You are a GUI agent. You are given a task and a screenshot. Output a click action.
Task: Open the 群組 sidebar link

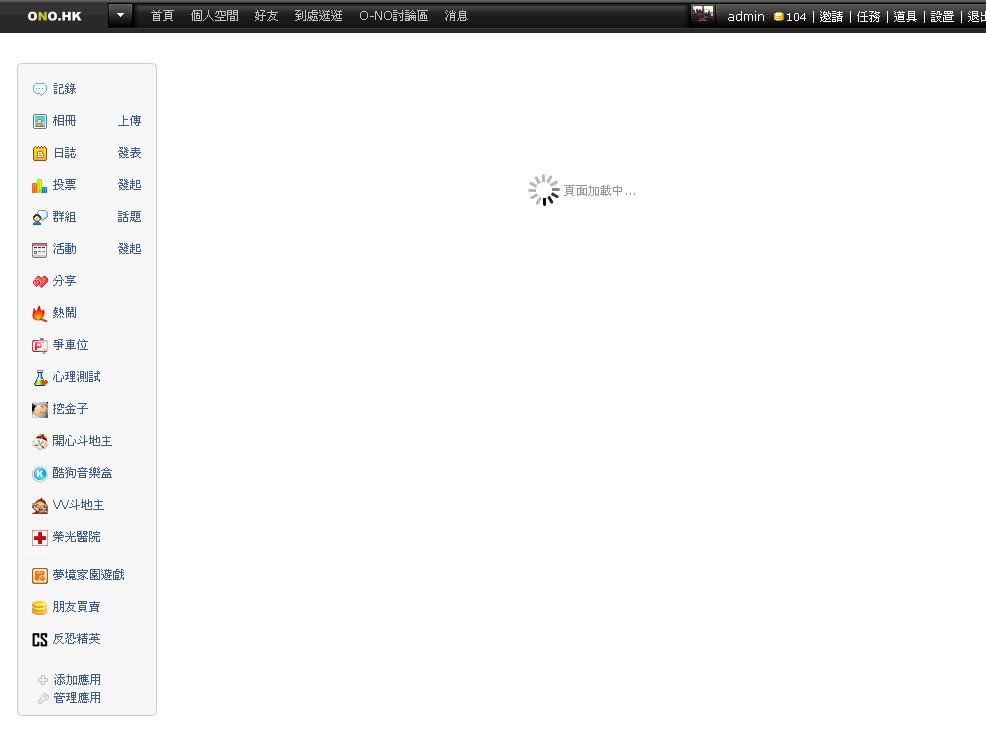point(64,217)
